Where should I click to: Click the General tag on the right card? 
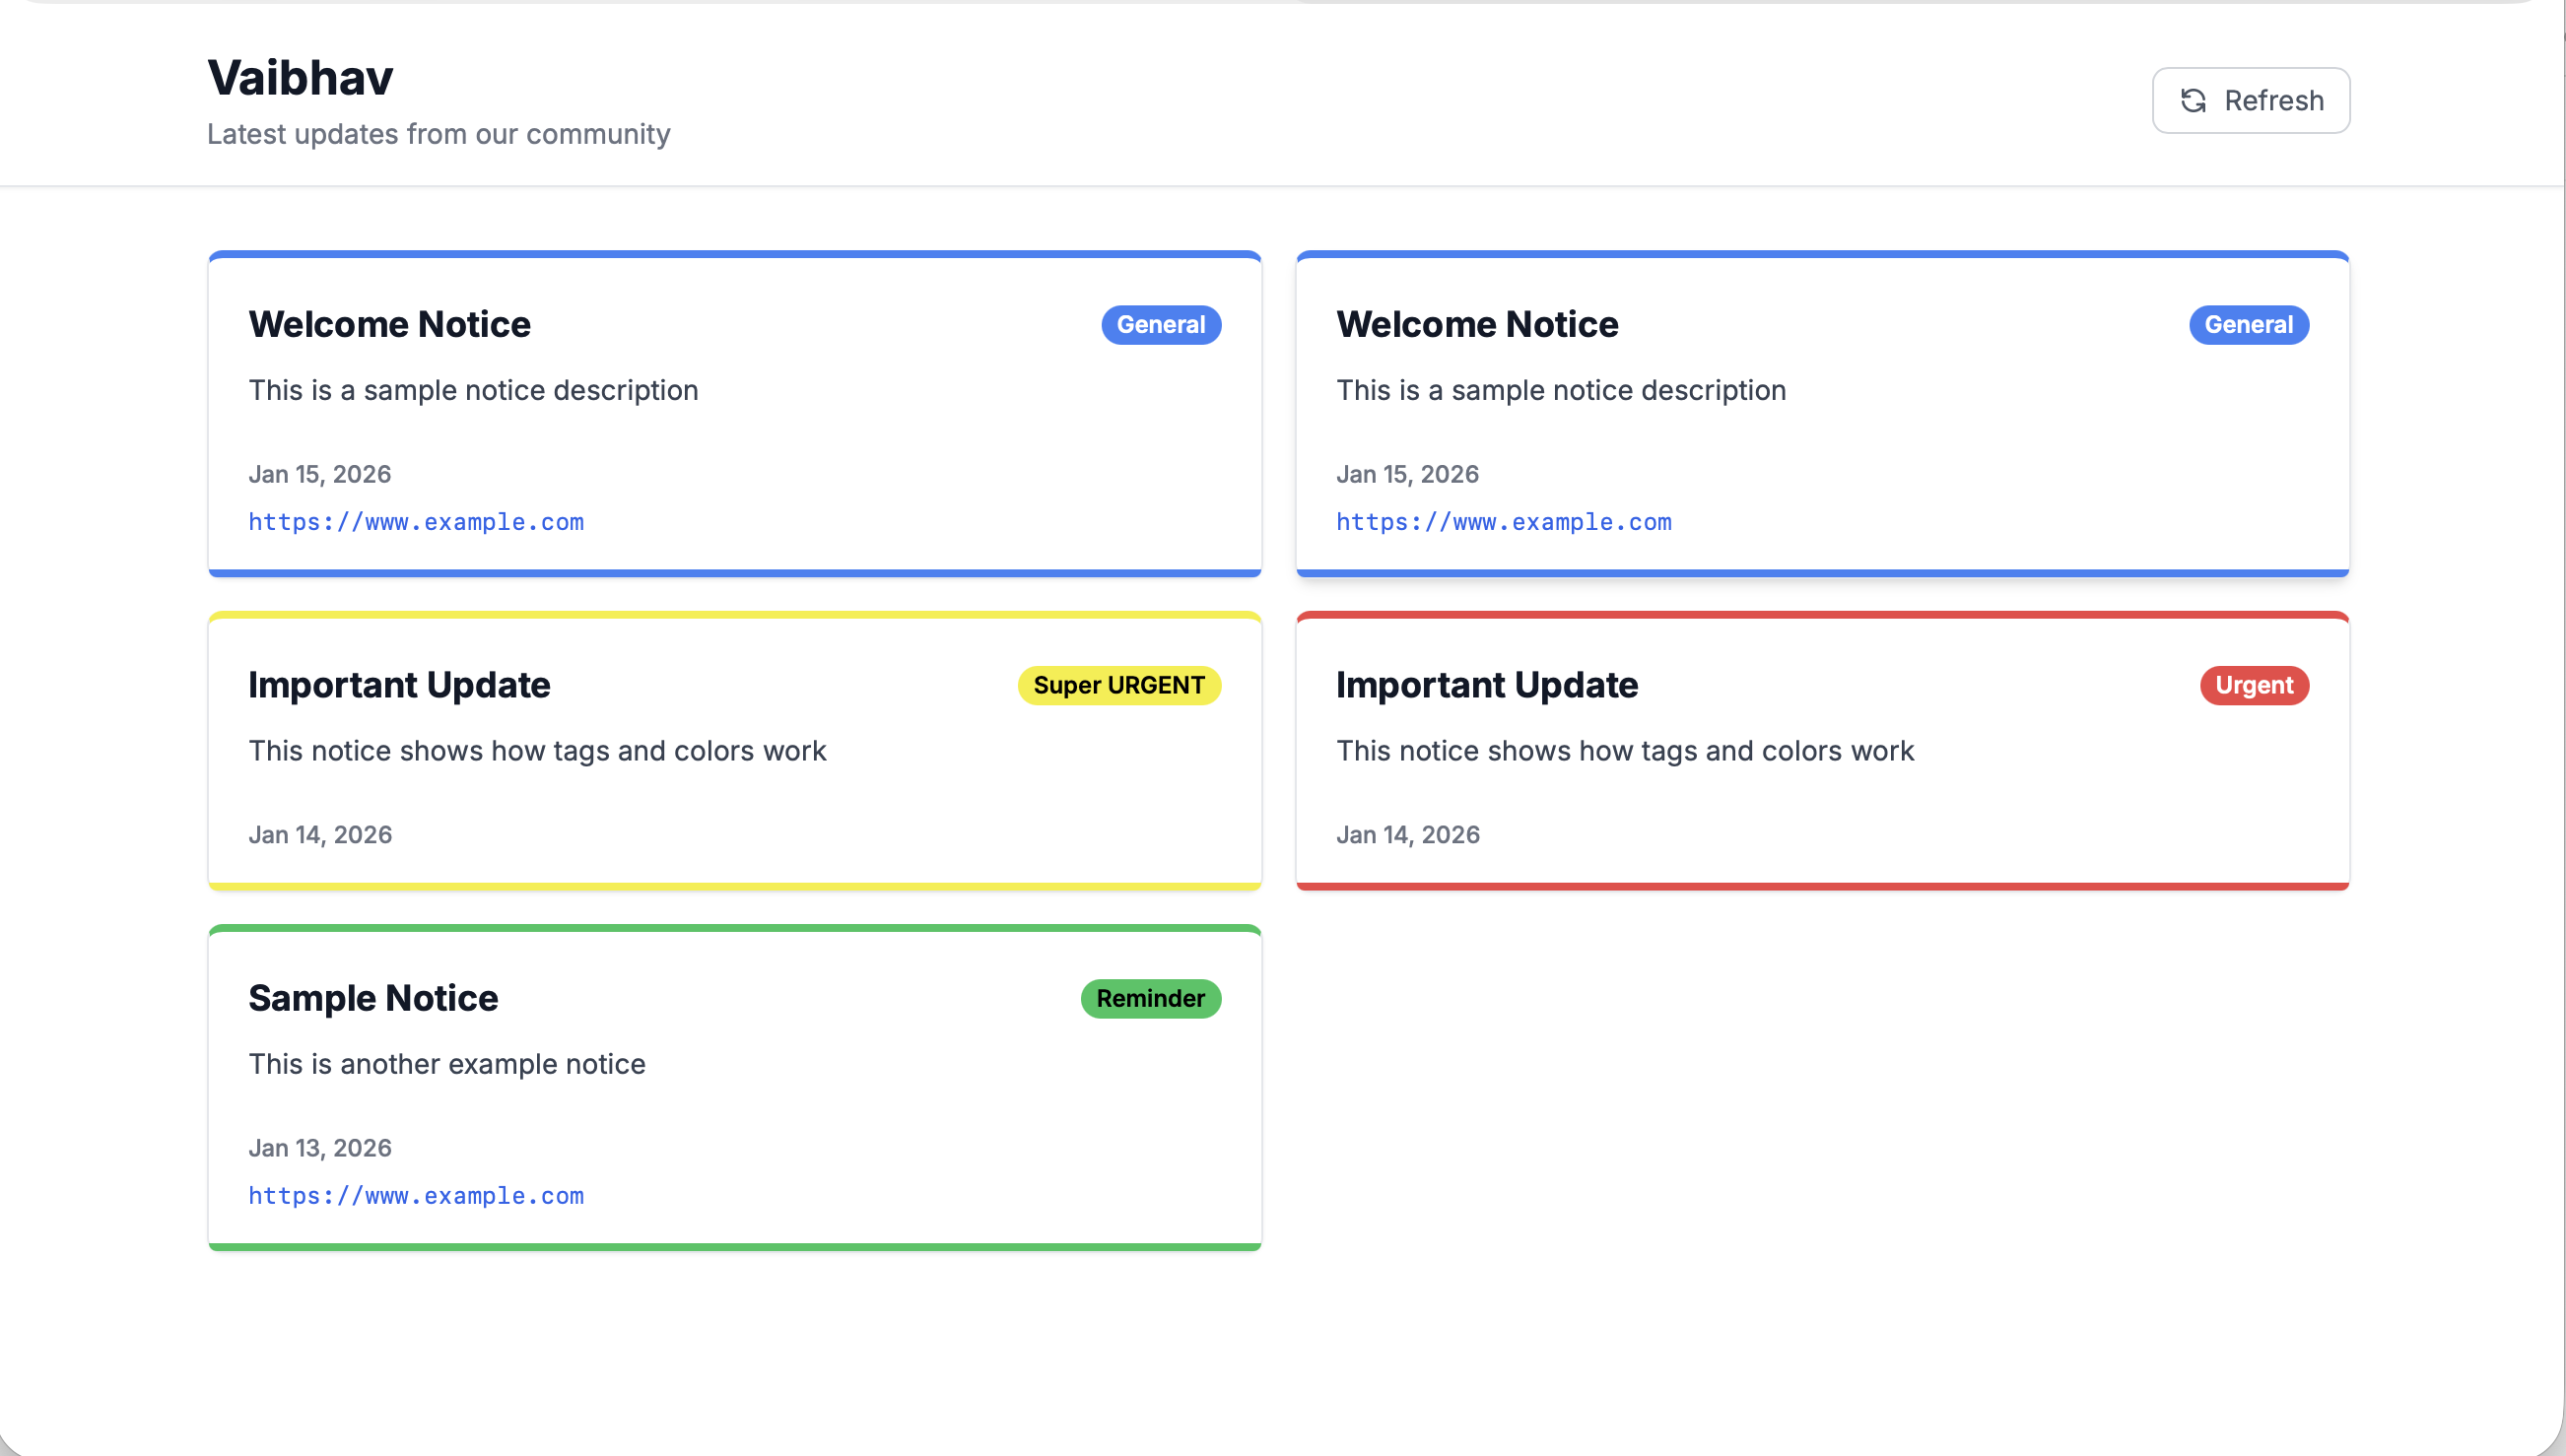[2248, 325]
